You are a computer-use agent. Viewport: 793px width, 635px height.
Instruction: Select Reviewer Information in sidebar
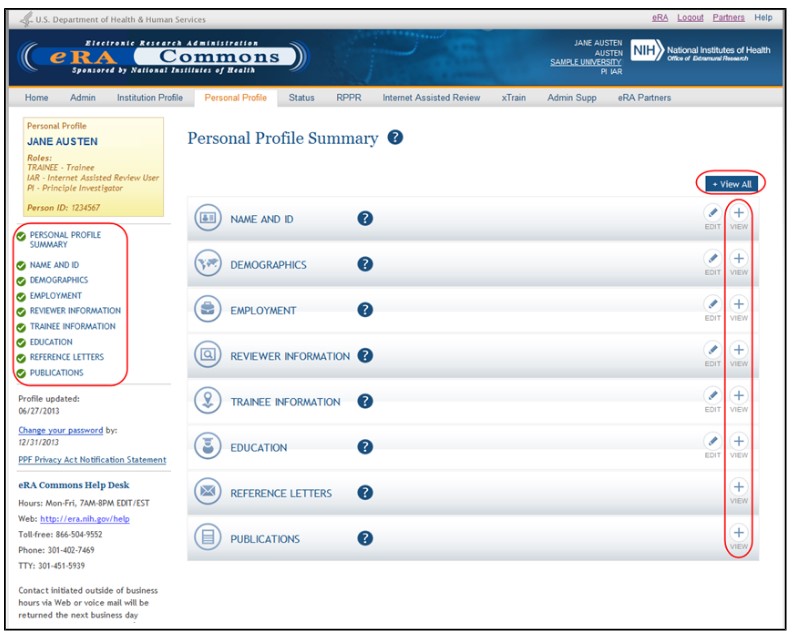pos(75,311)
